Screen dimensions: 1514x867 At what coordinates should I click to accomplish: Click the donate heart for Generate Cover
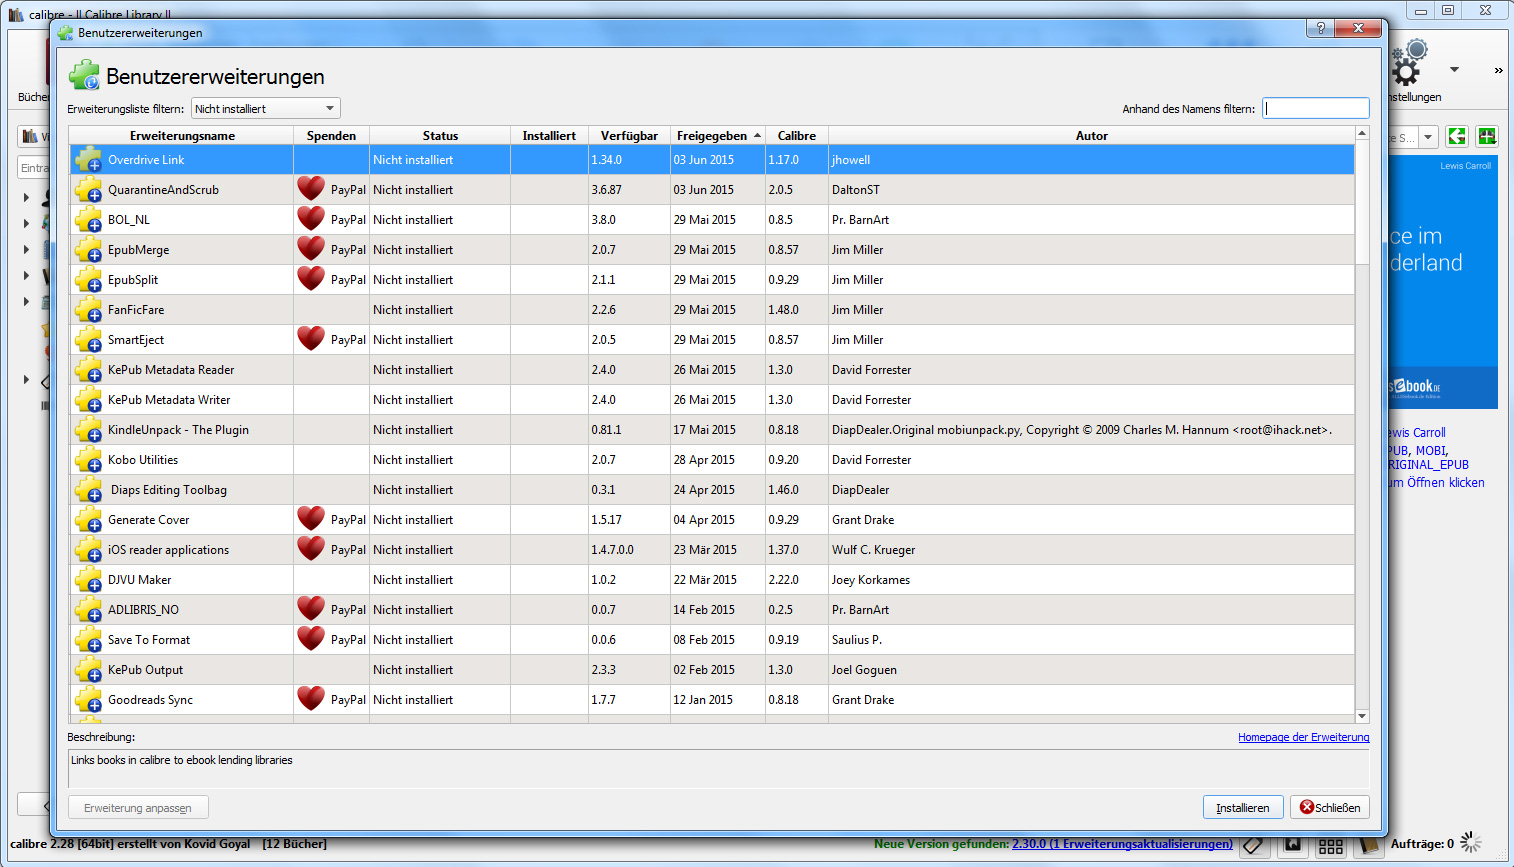(311, 518)
